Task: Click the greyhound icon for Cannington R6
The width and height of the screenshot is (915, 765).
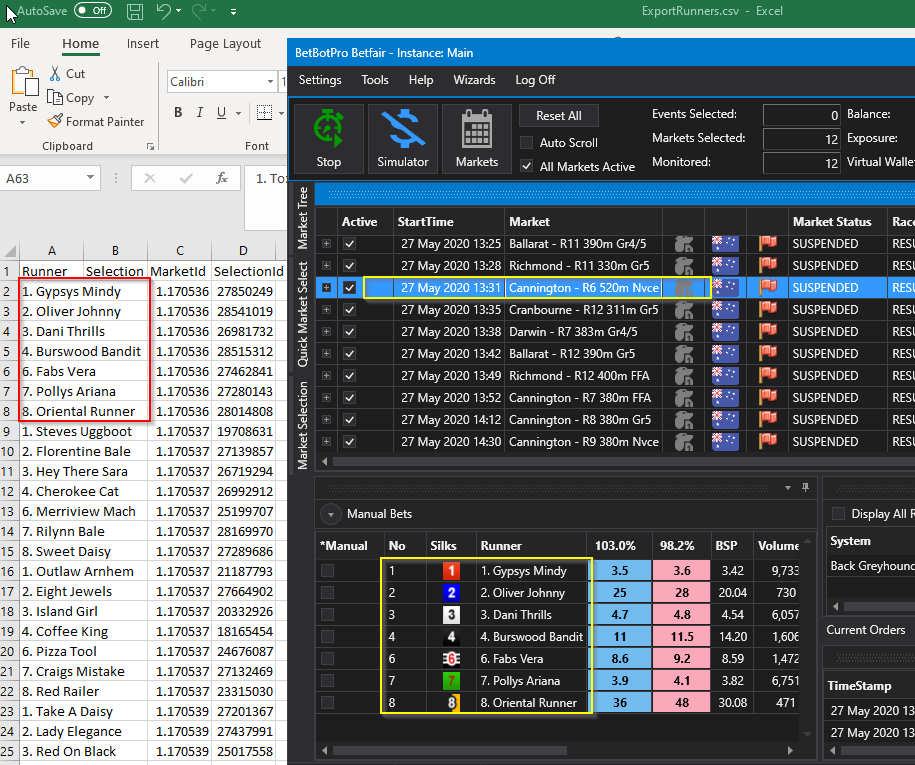Action: (684, 288)
